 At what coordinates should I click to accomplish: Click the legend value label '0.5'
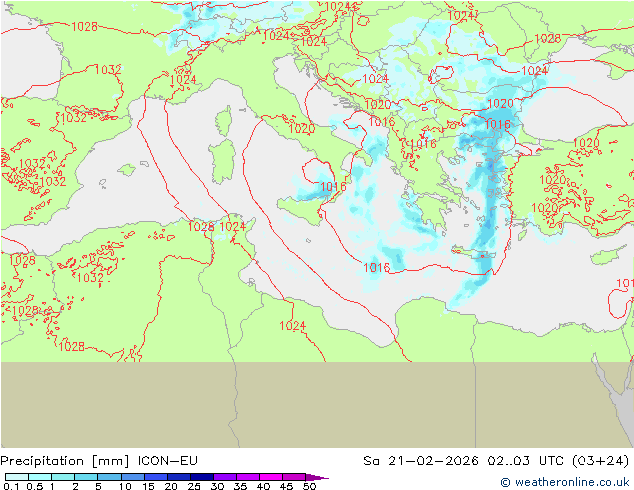tap(35, 486)
